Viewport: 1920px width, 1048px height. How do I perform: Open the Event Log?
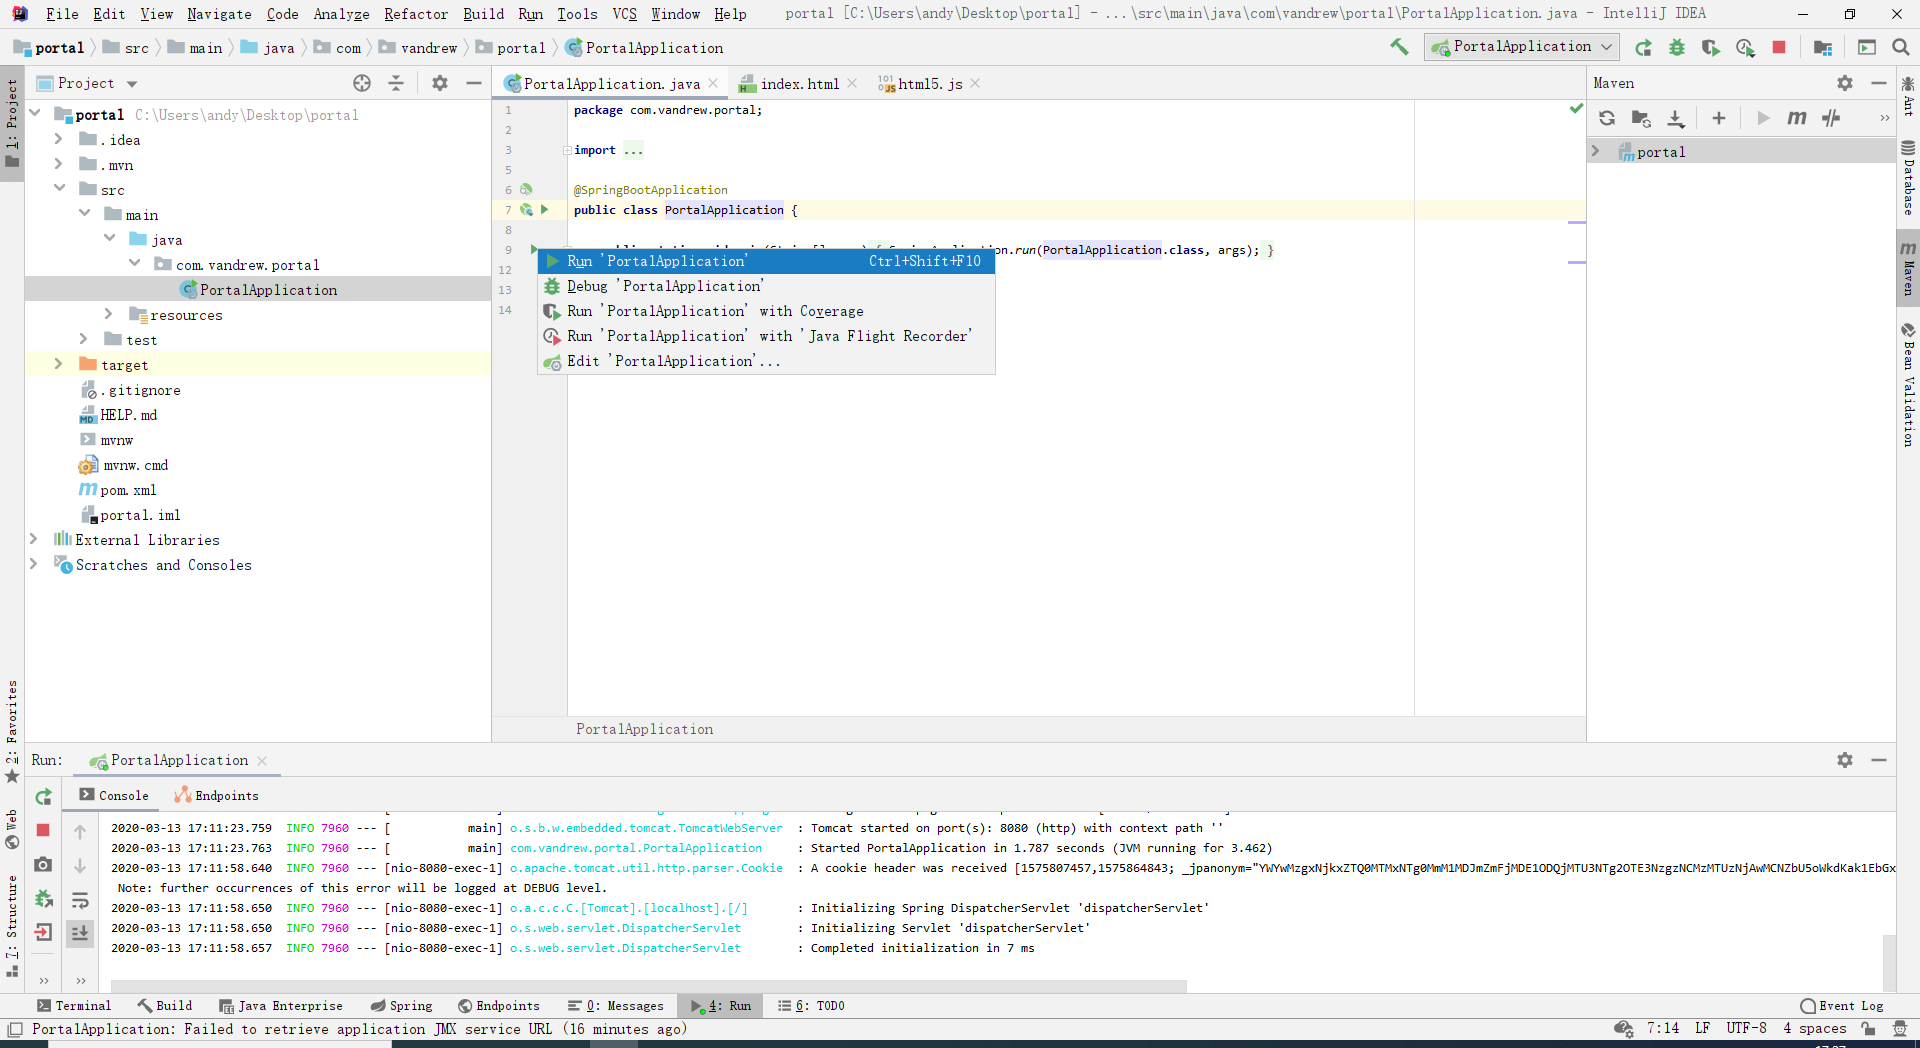coord(1841,1006)
